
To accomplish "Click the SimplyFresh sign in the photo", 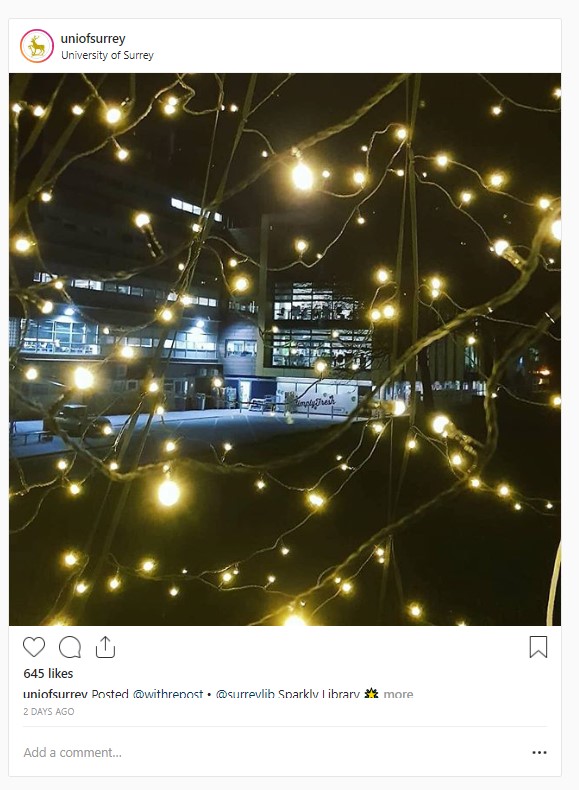I will (315, 402).
